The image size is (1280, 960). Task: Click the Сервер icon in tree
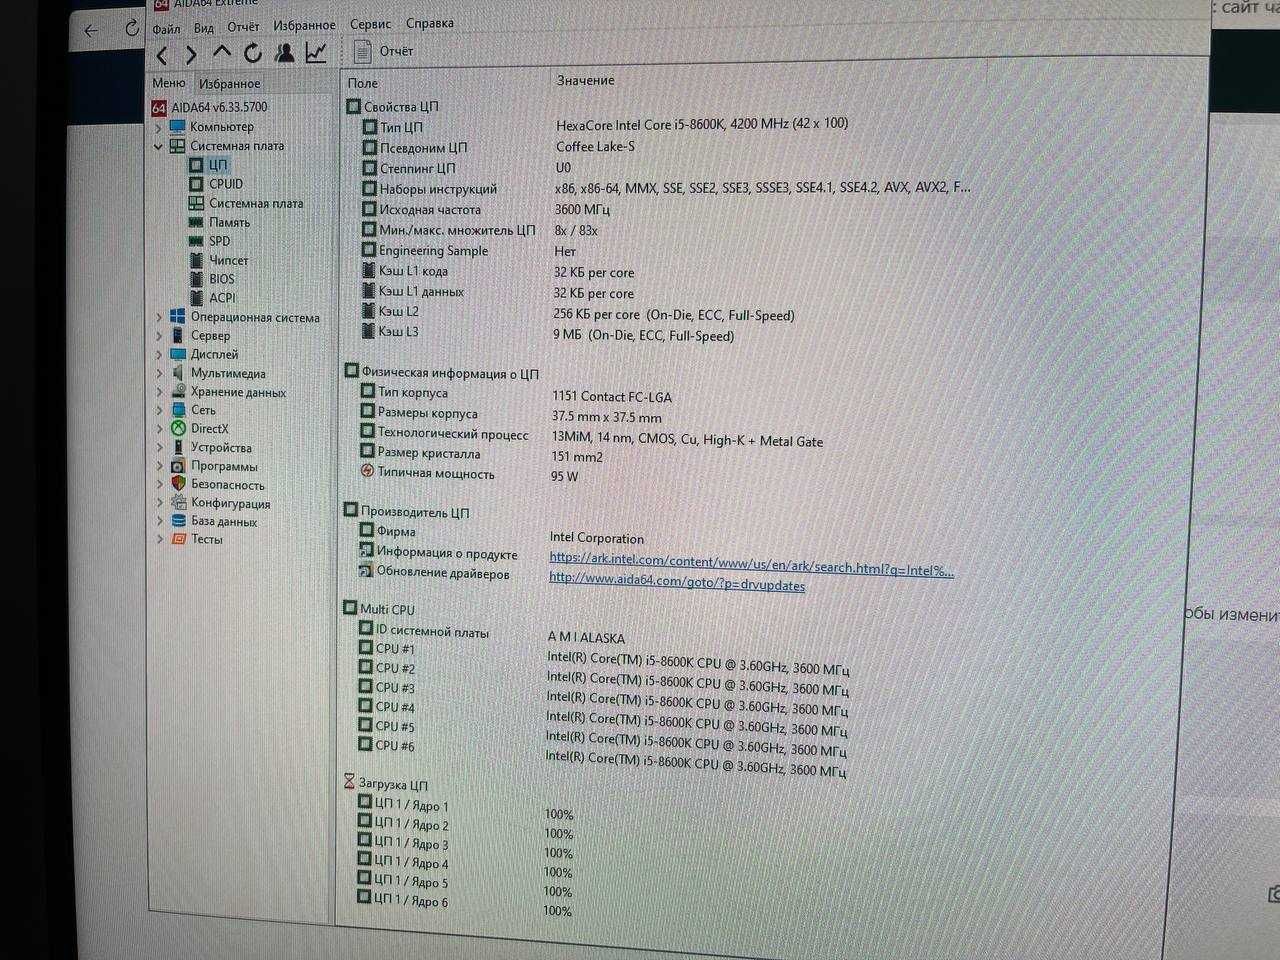(178, 335)
